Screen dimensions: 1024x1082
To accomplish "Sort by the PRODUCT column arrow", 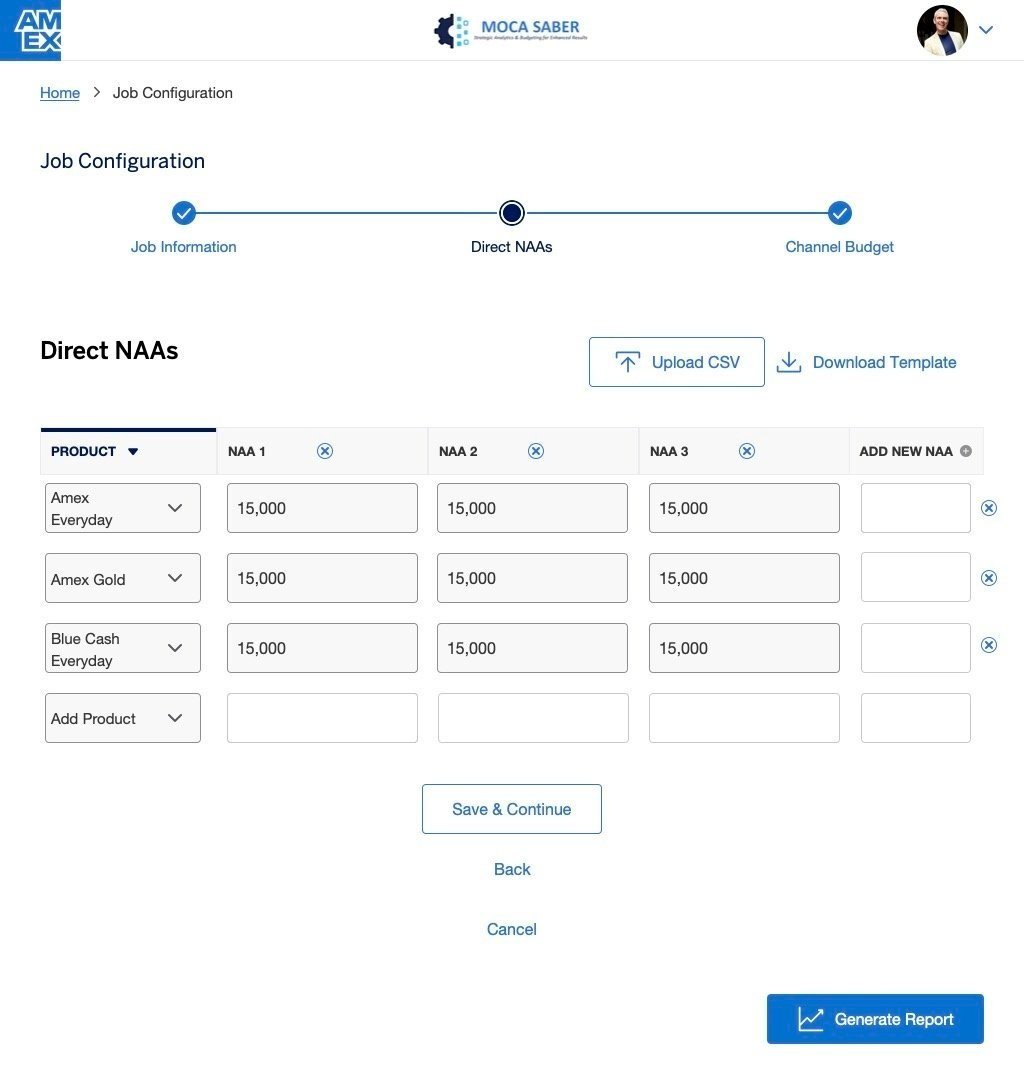I will 133,451.
